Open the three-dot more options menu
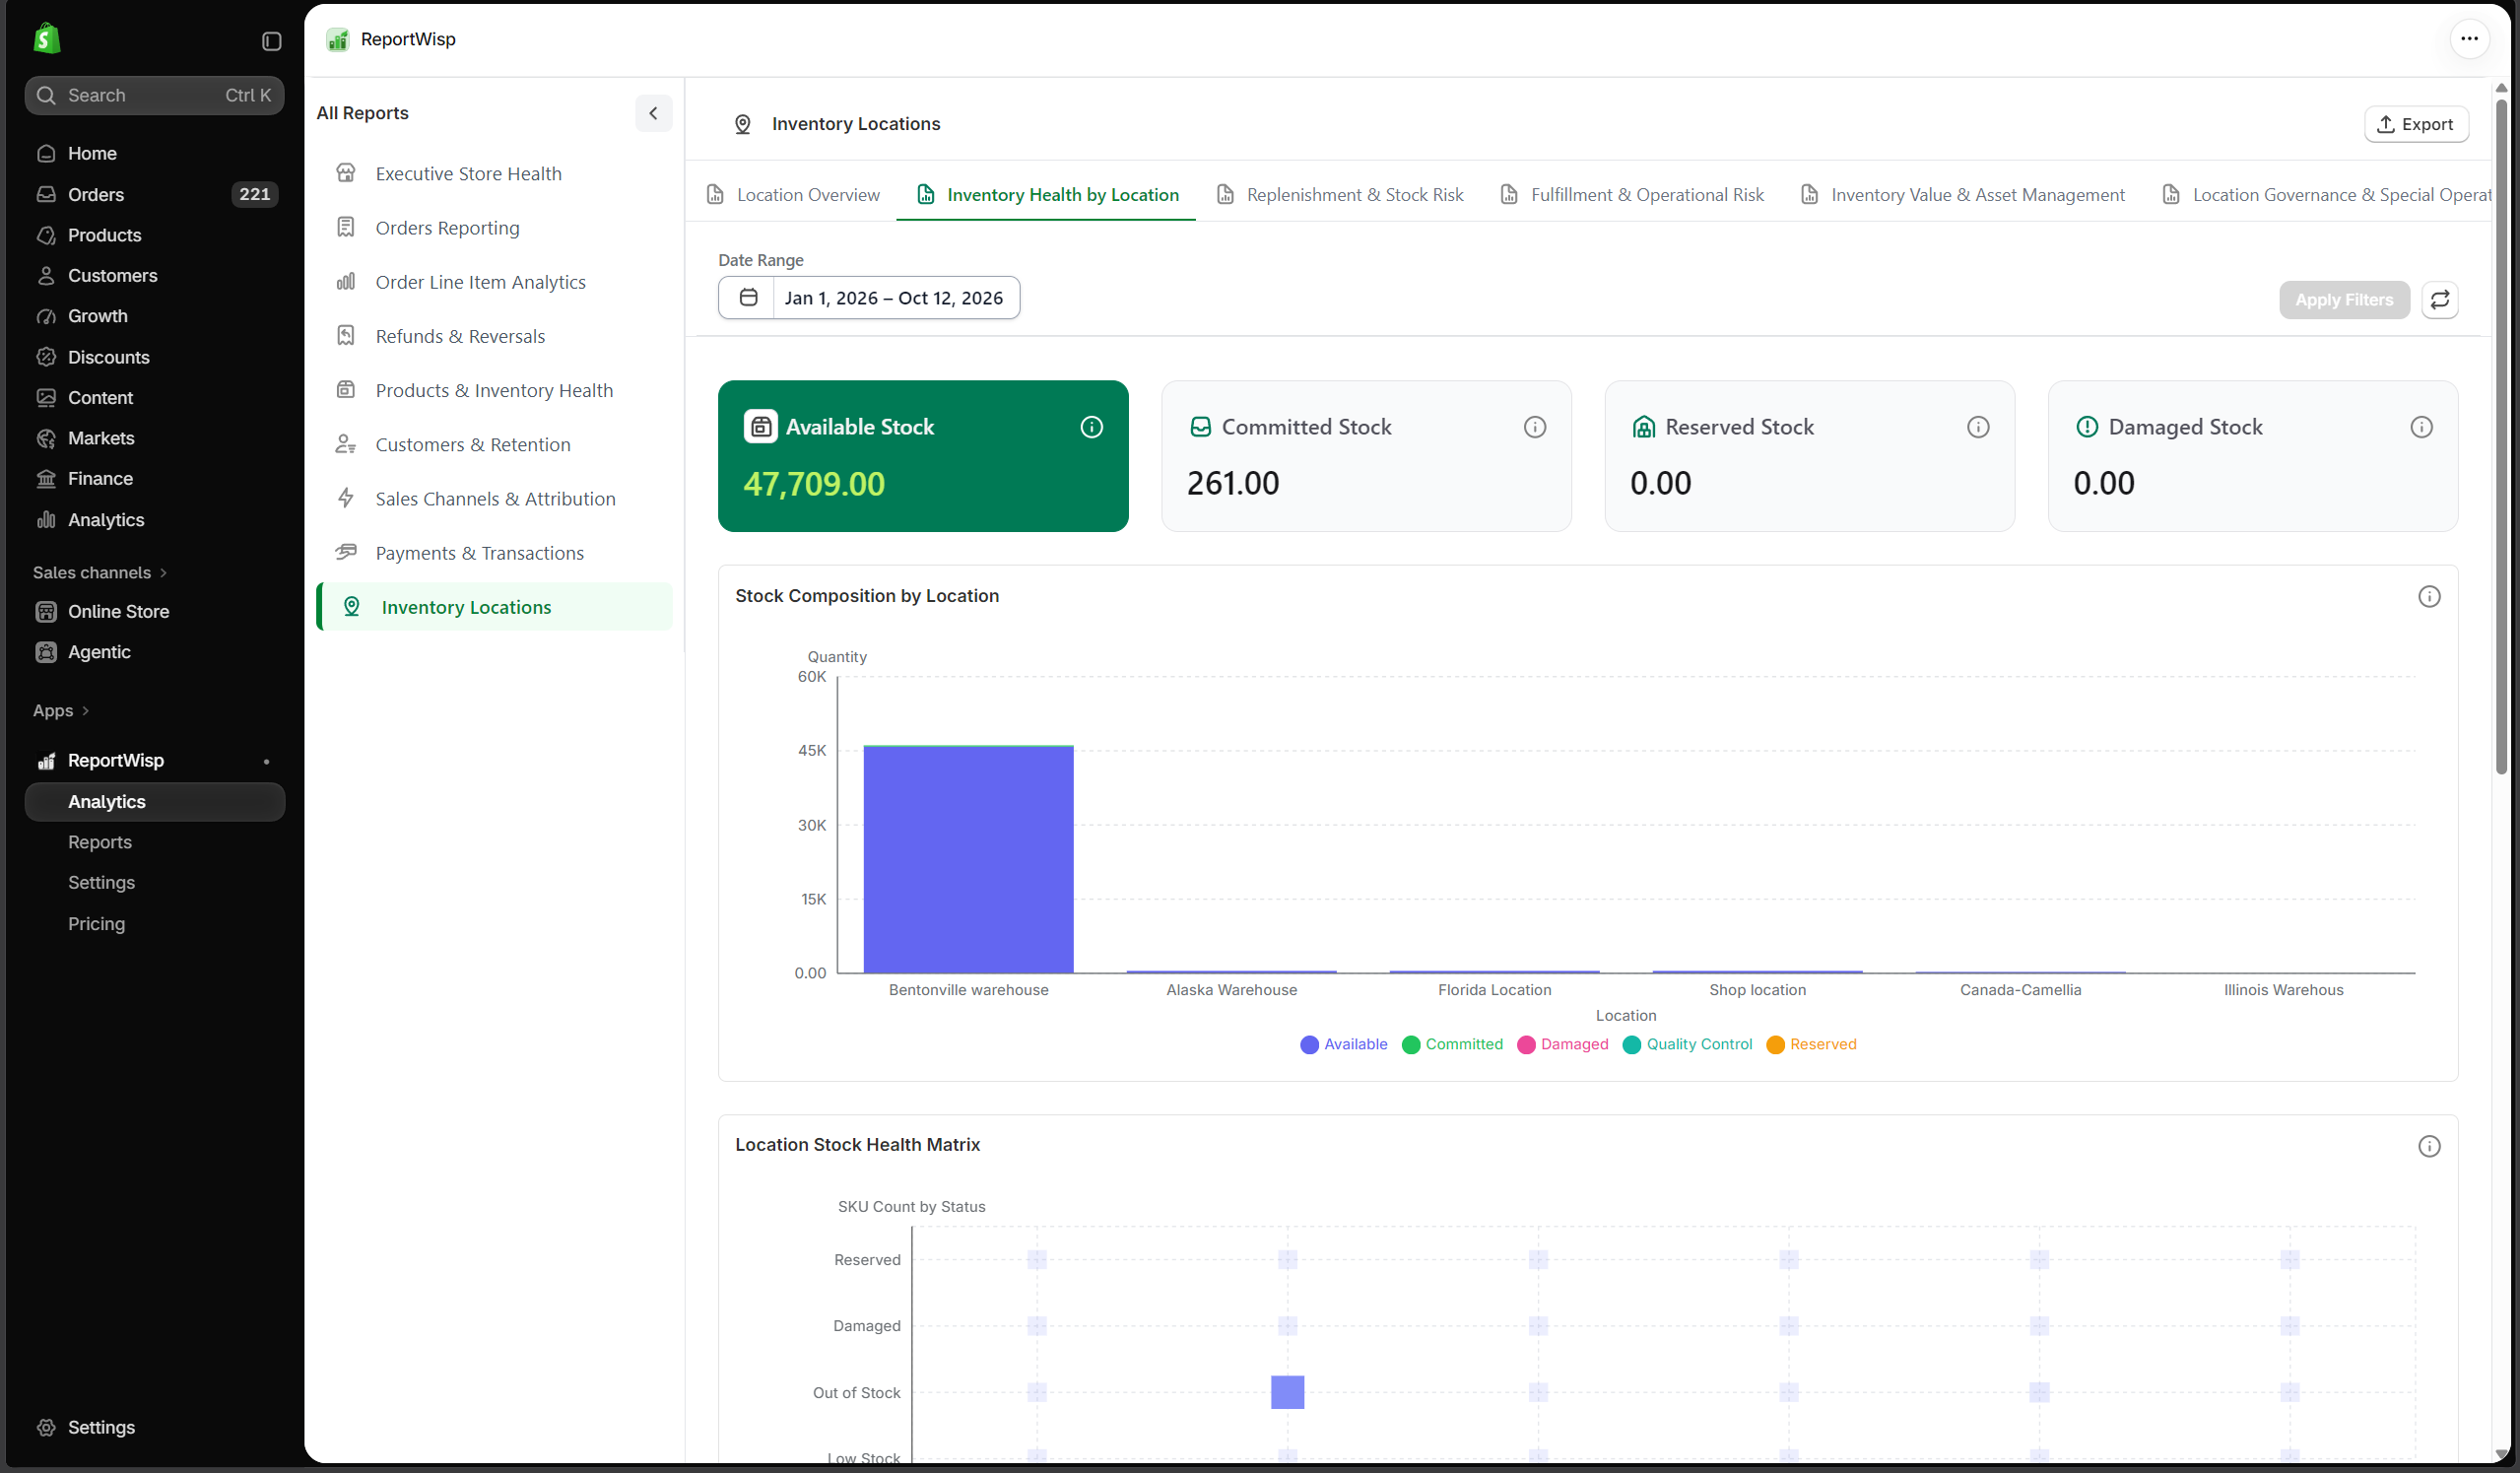Viewport: 2520px width, 1473px height. pyautogui.click(x=2469, y=39)
